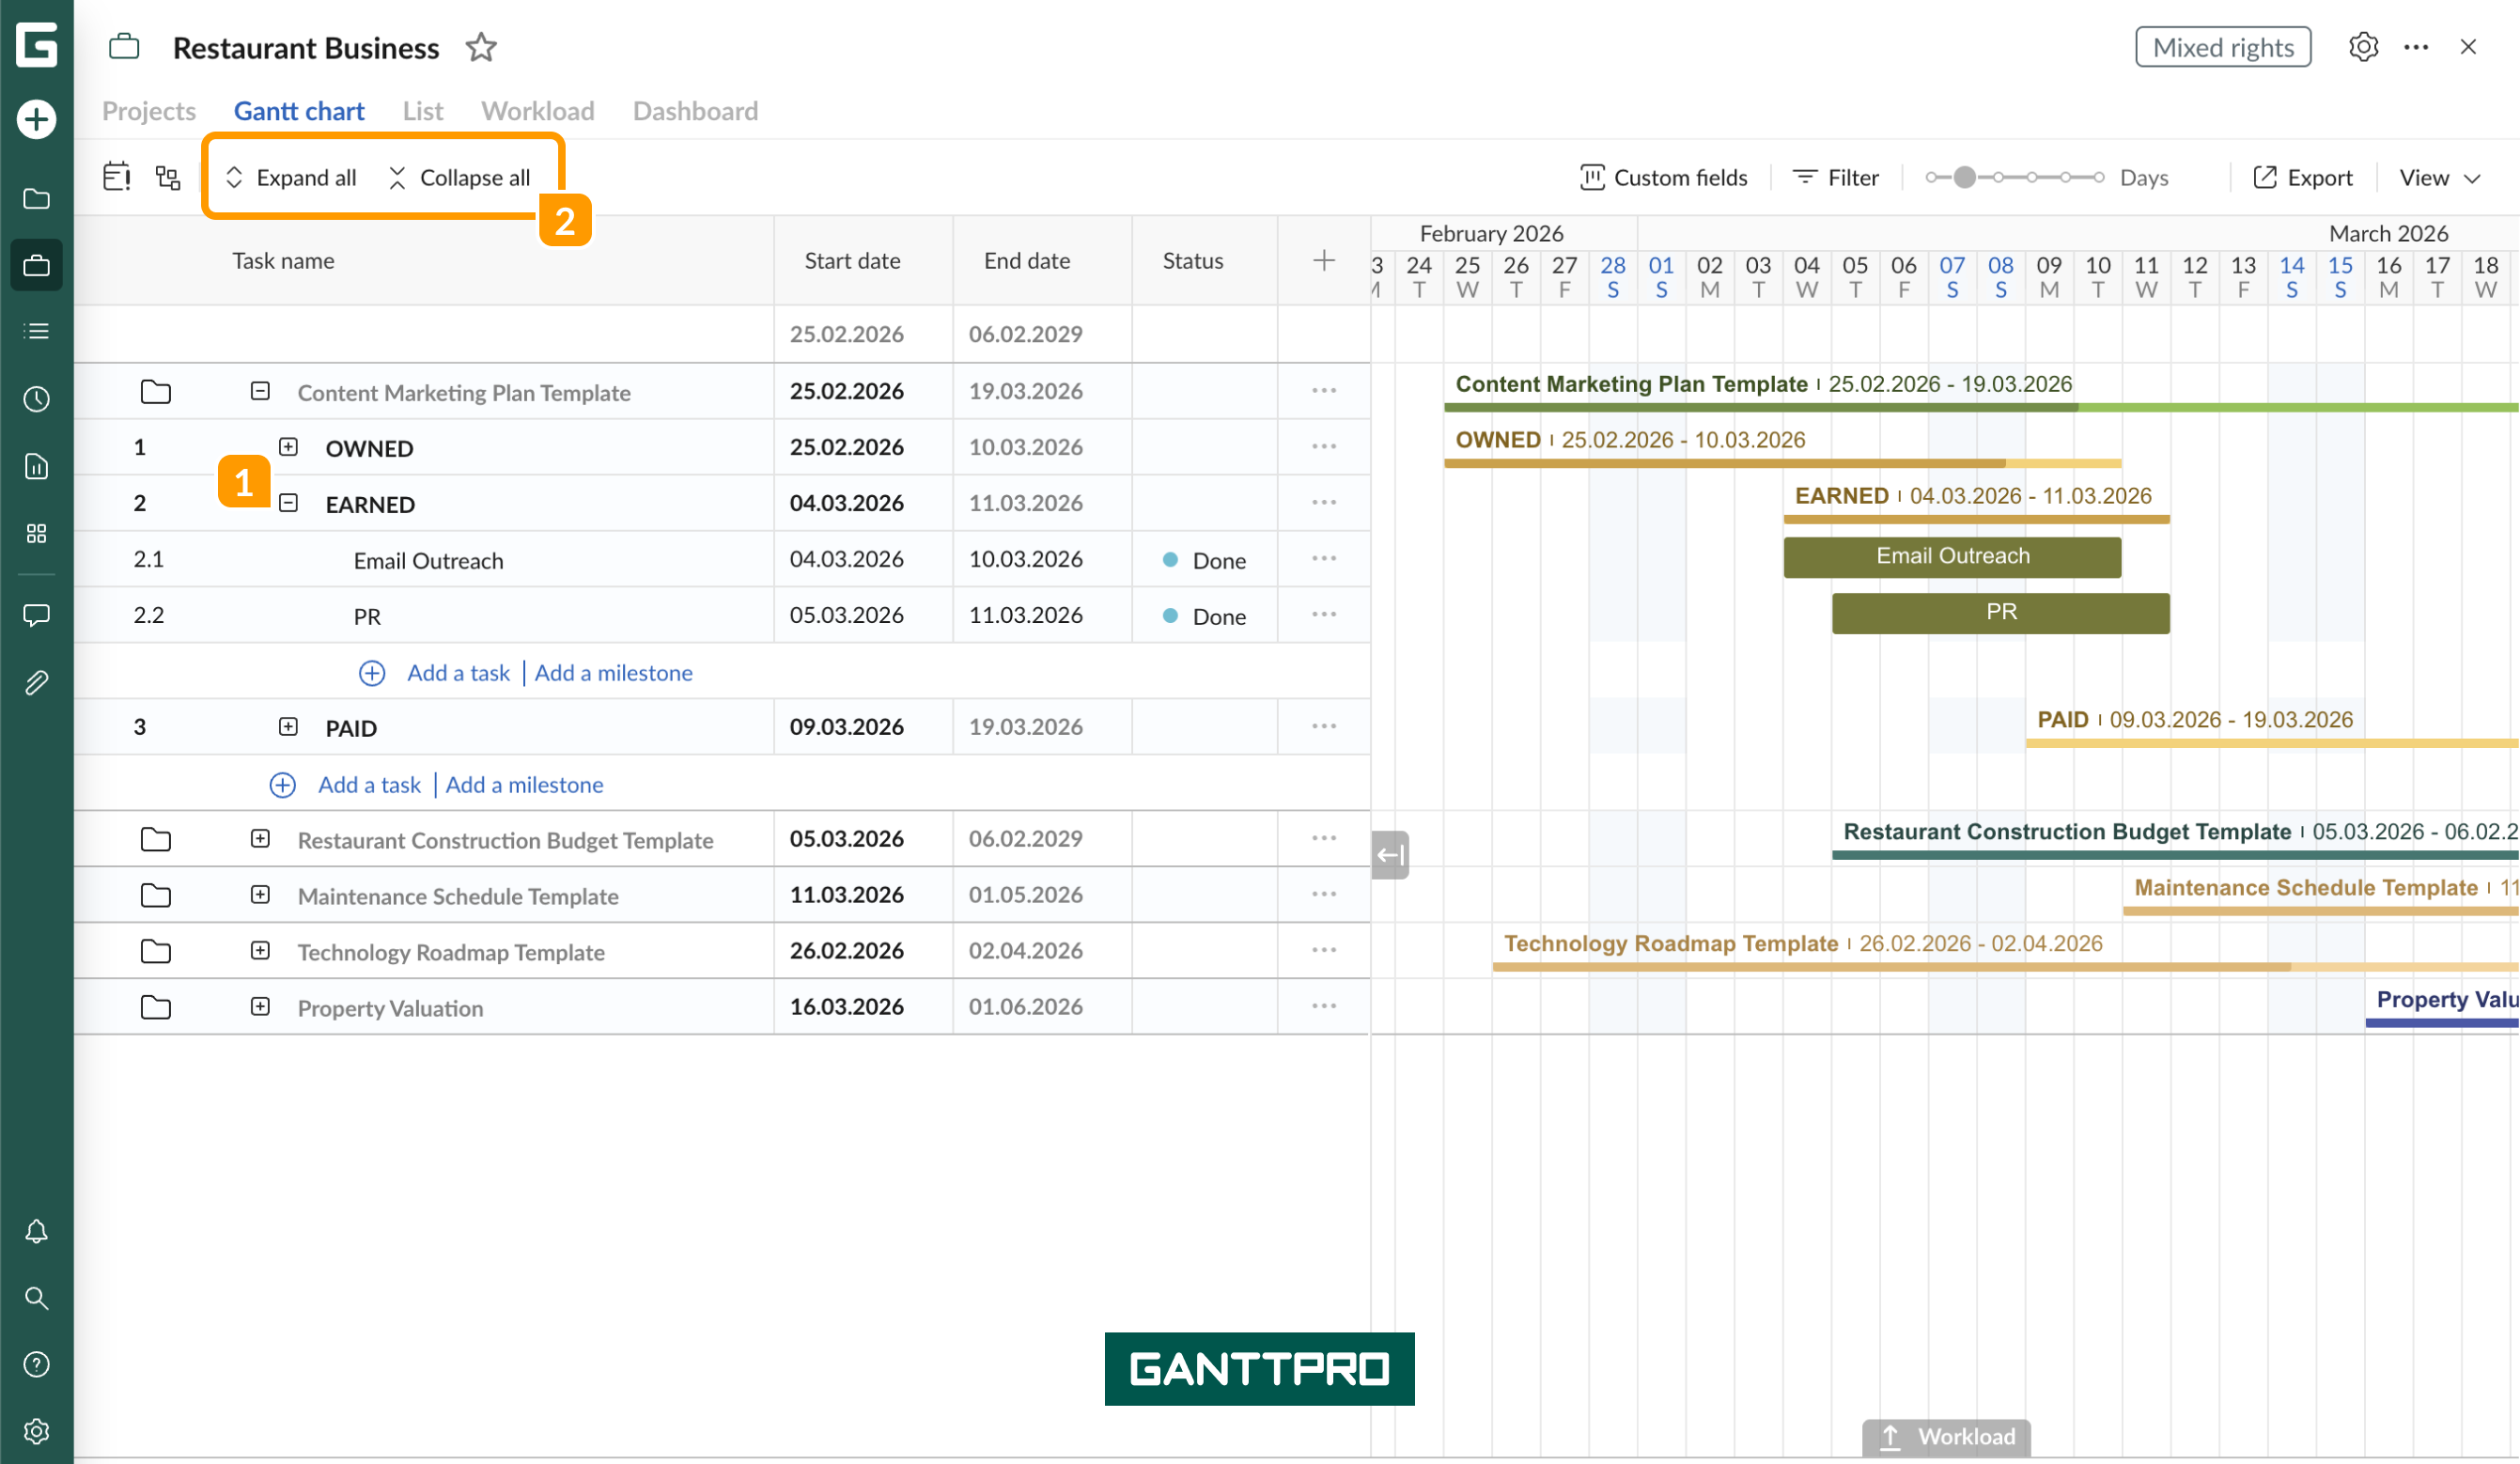Click the Mixed rights badge

(x=2223, y=47)
